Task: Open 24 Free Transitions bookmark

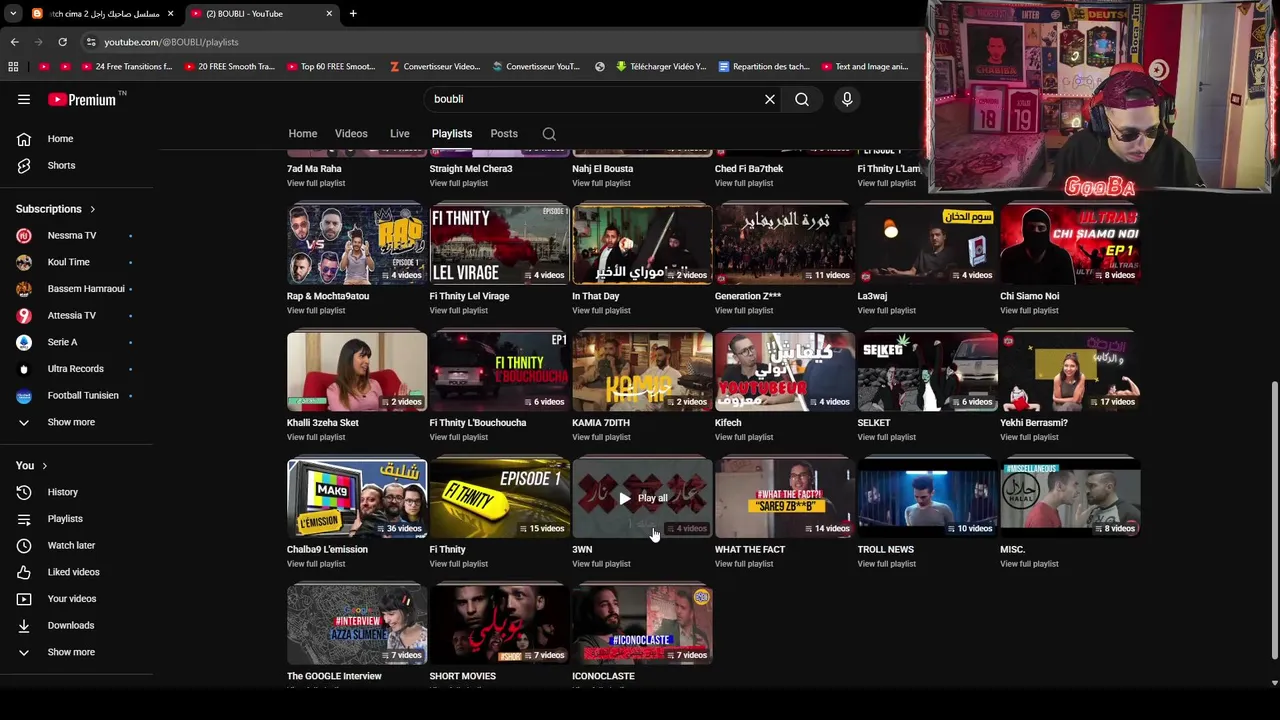Action: 126,67
